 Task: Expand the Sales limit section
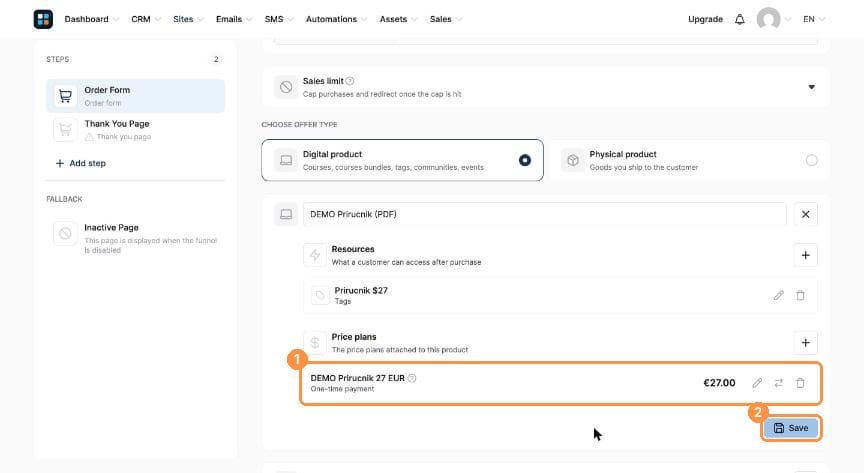811,87
